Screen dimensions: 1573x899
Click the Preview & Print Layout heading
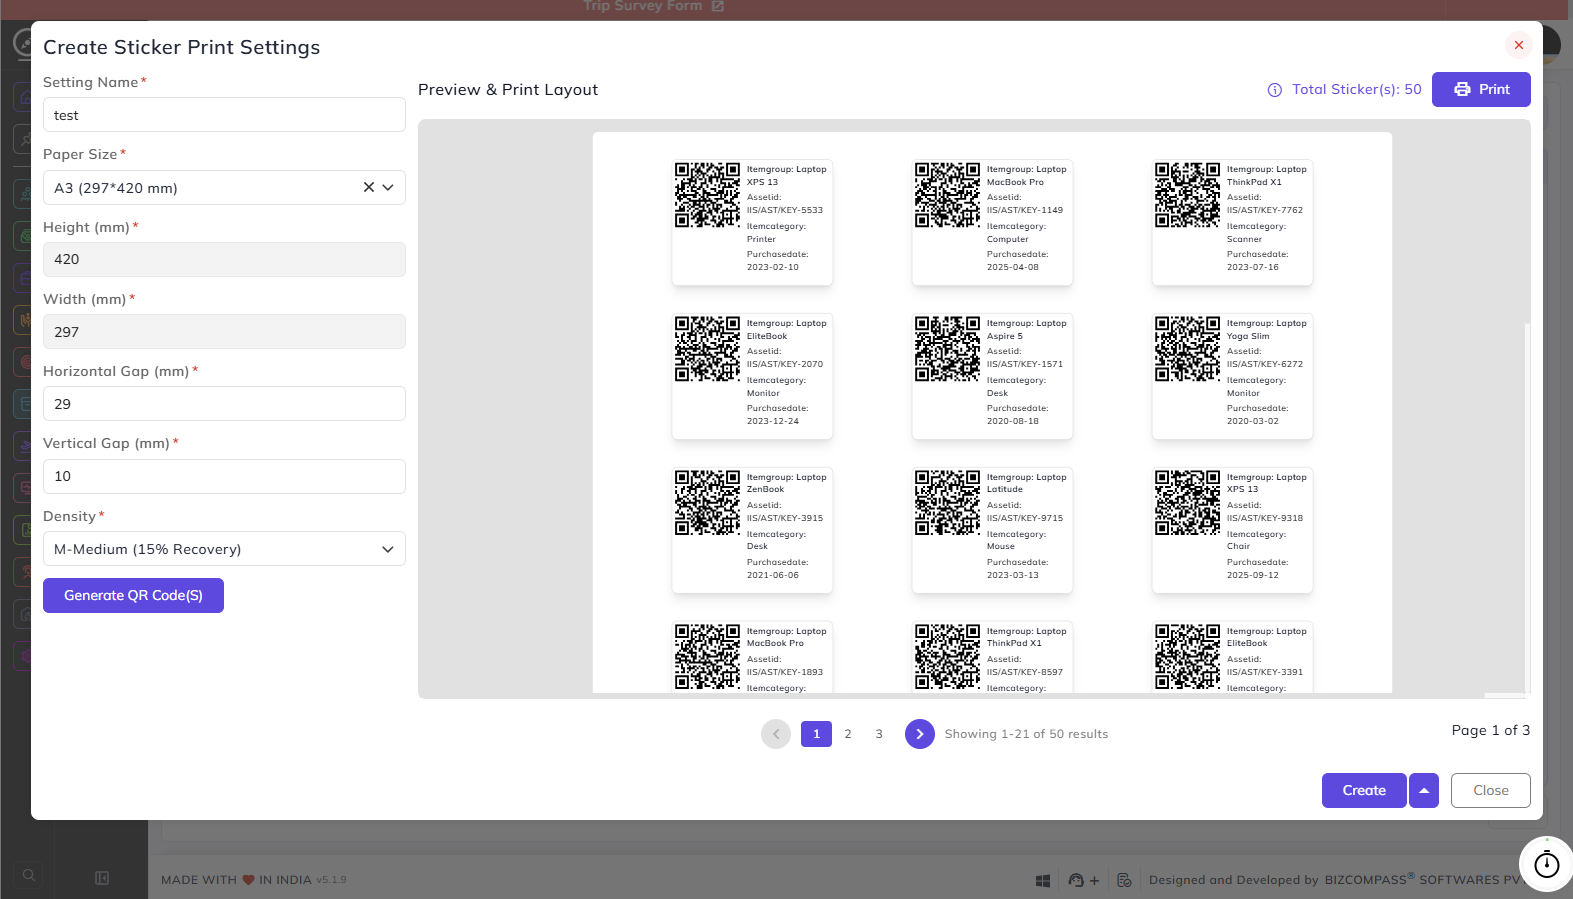pyautogui.click(x=508, y=90)
